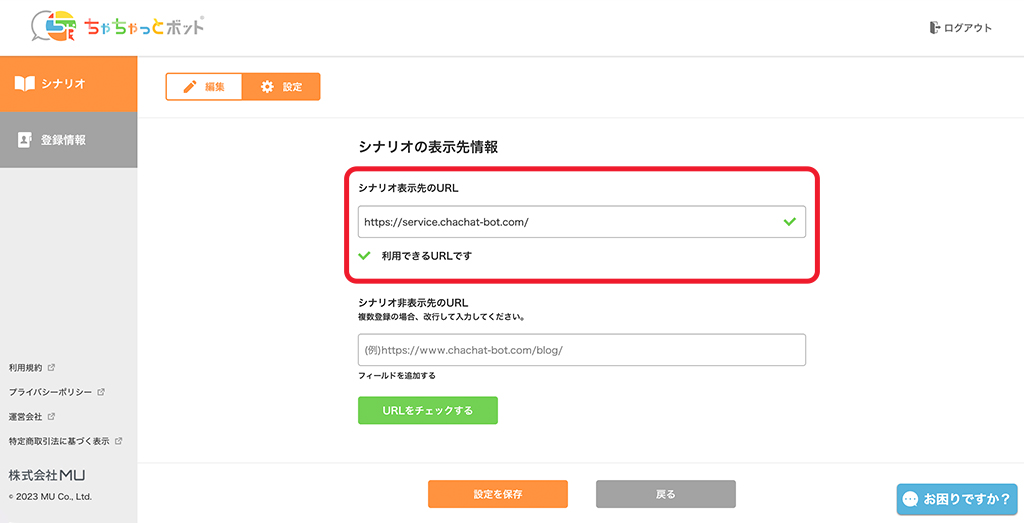Click green checkmark inside the URL field
The height and width of the screenshot is (523, 1024).
(790, 221)
